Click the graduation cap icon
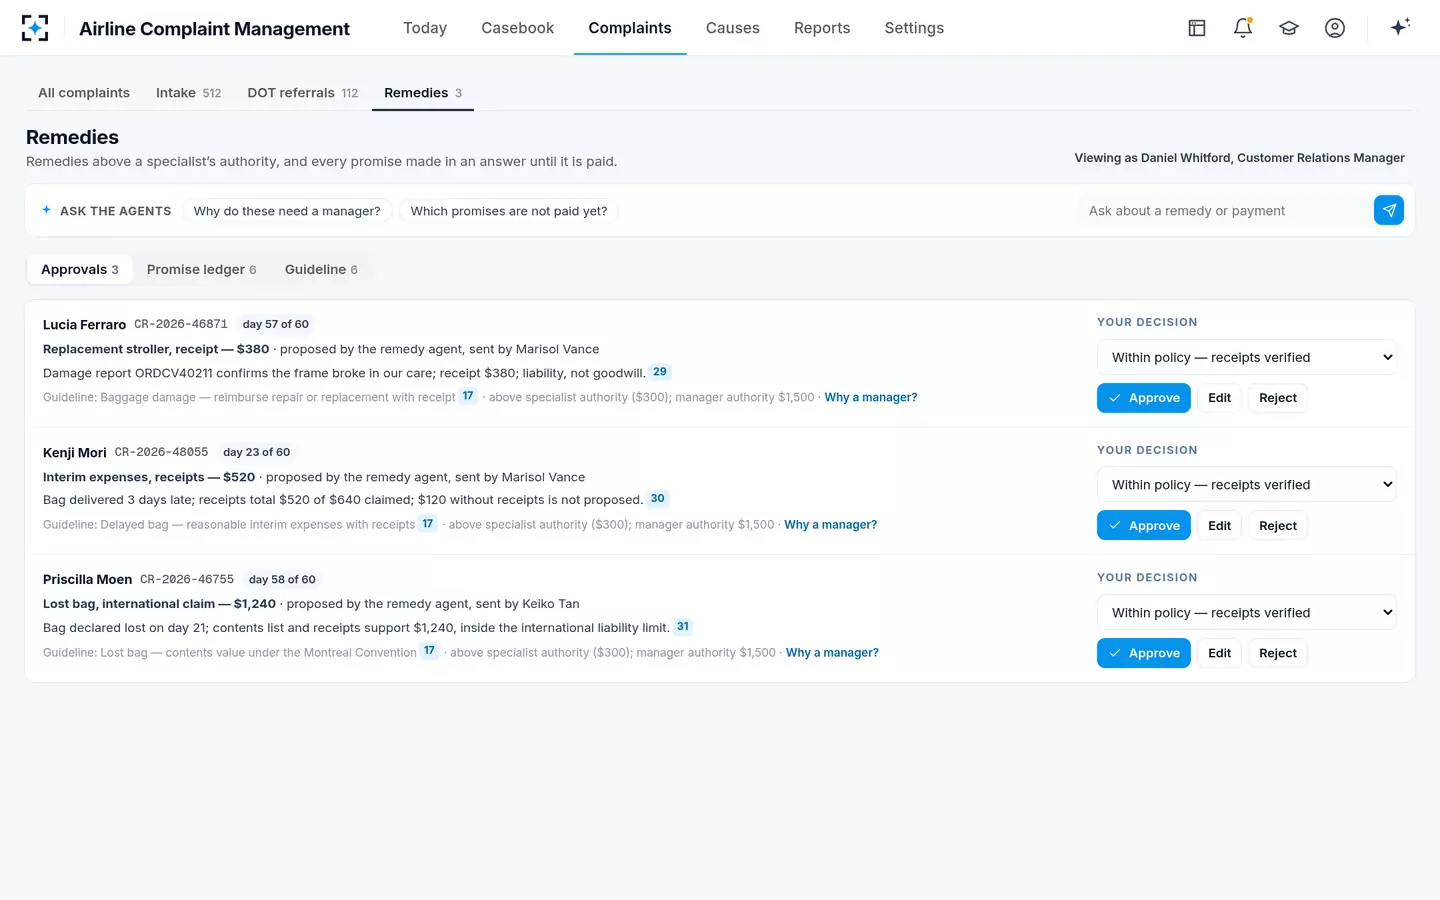Screen dimensions: 1440x900 [x=1289, y=28]
